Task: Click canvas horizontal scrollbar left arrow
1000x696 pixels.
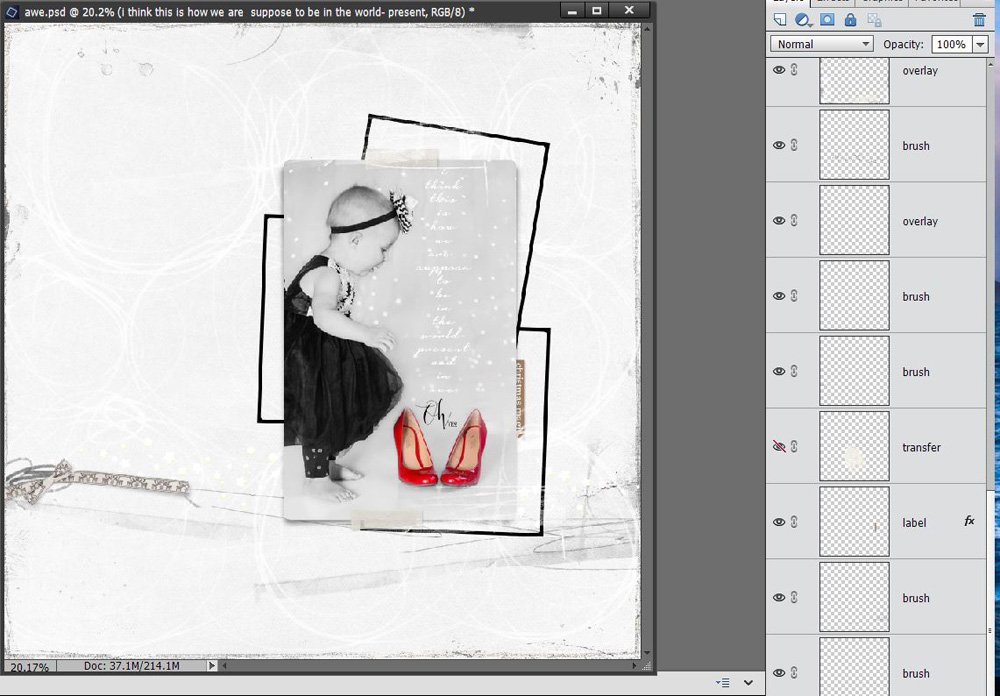Action: (224, 666)
